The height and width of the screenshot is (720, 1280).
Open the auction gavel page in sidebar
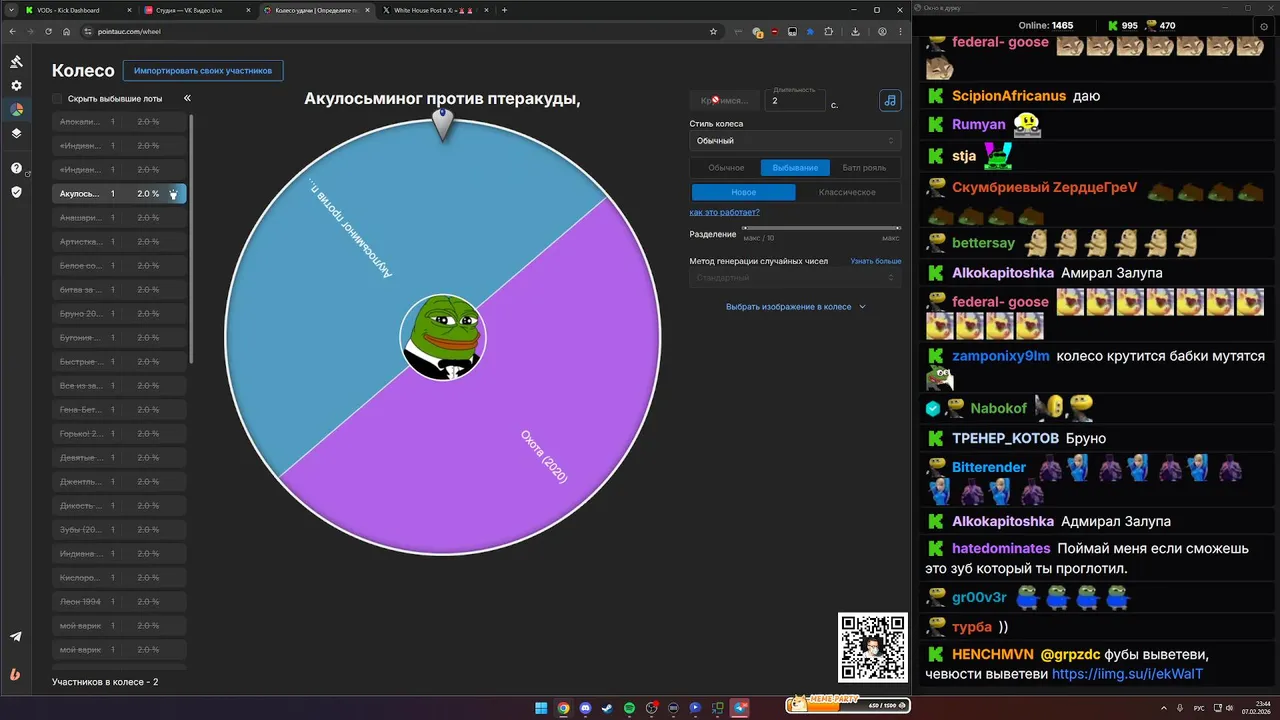pos(16,62)
